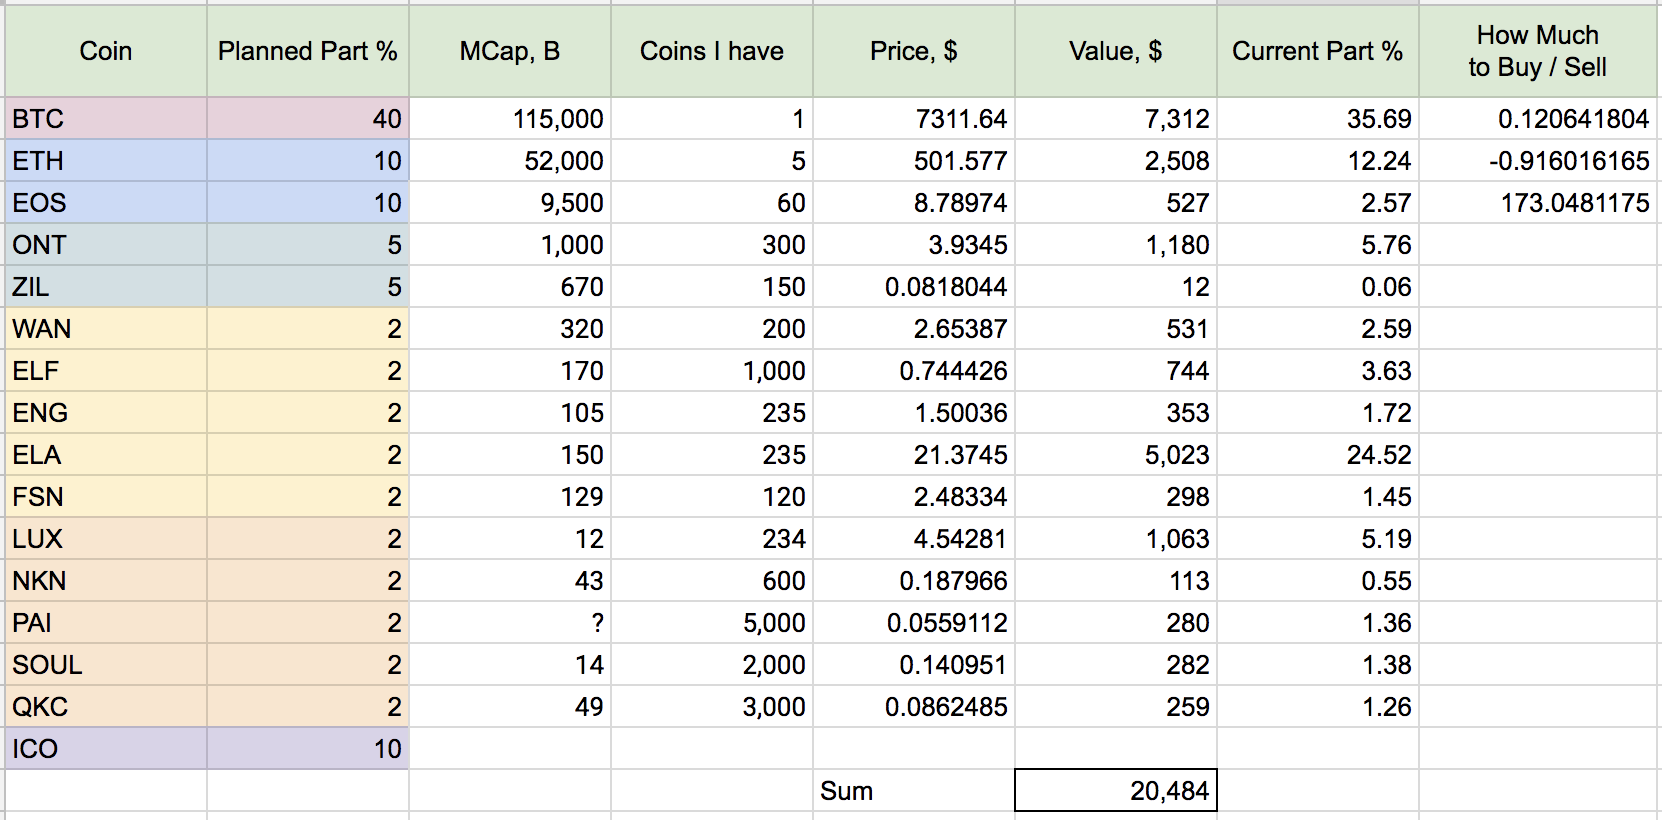The image size is (1662, 820).
Task: Select the ELA value 5,023
Action: tap(1116, 455)
